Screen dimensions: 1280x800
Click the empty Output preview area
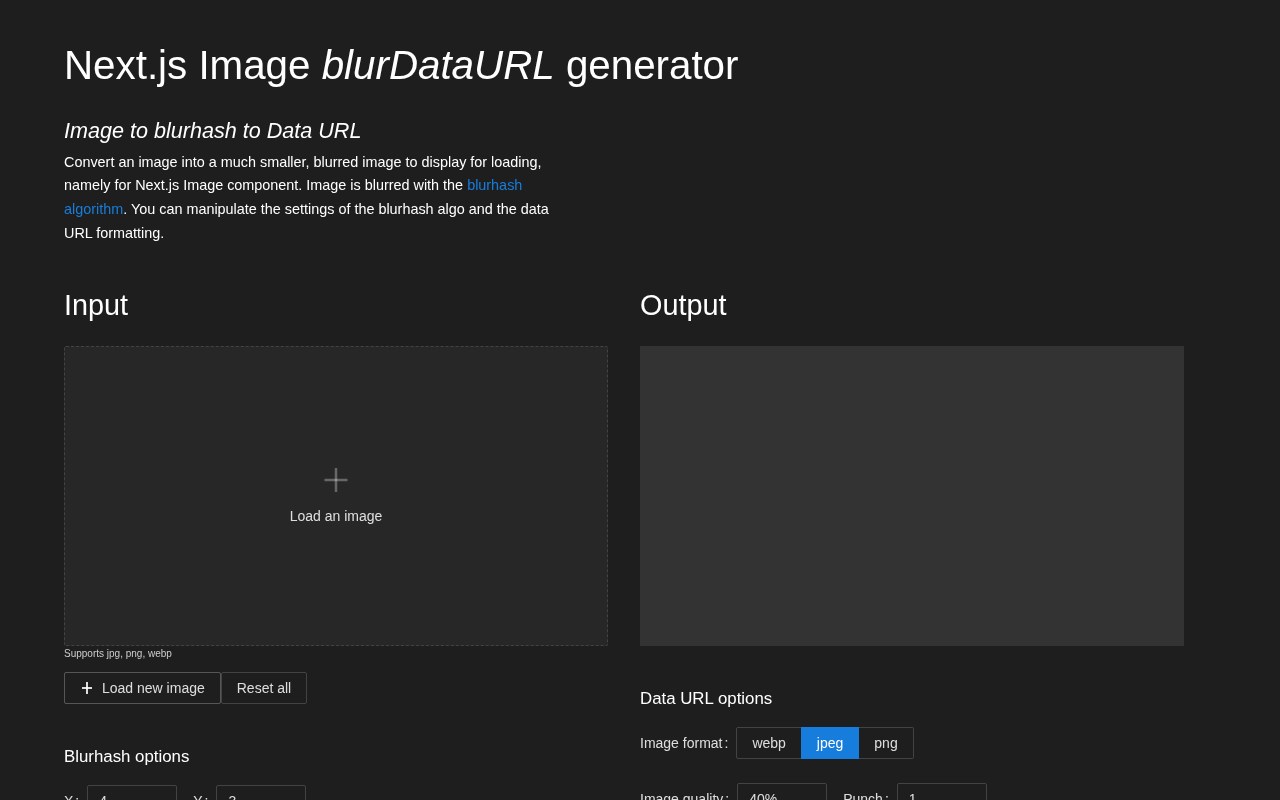pos(911,496)
